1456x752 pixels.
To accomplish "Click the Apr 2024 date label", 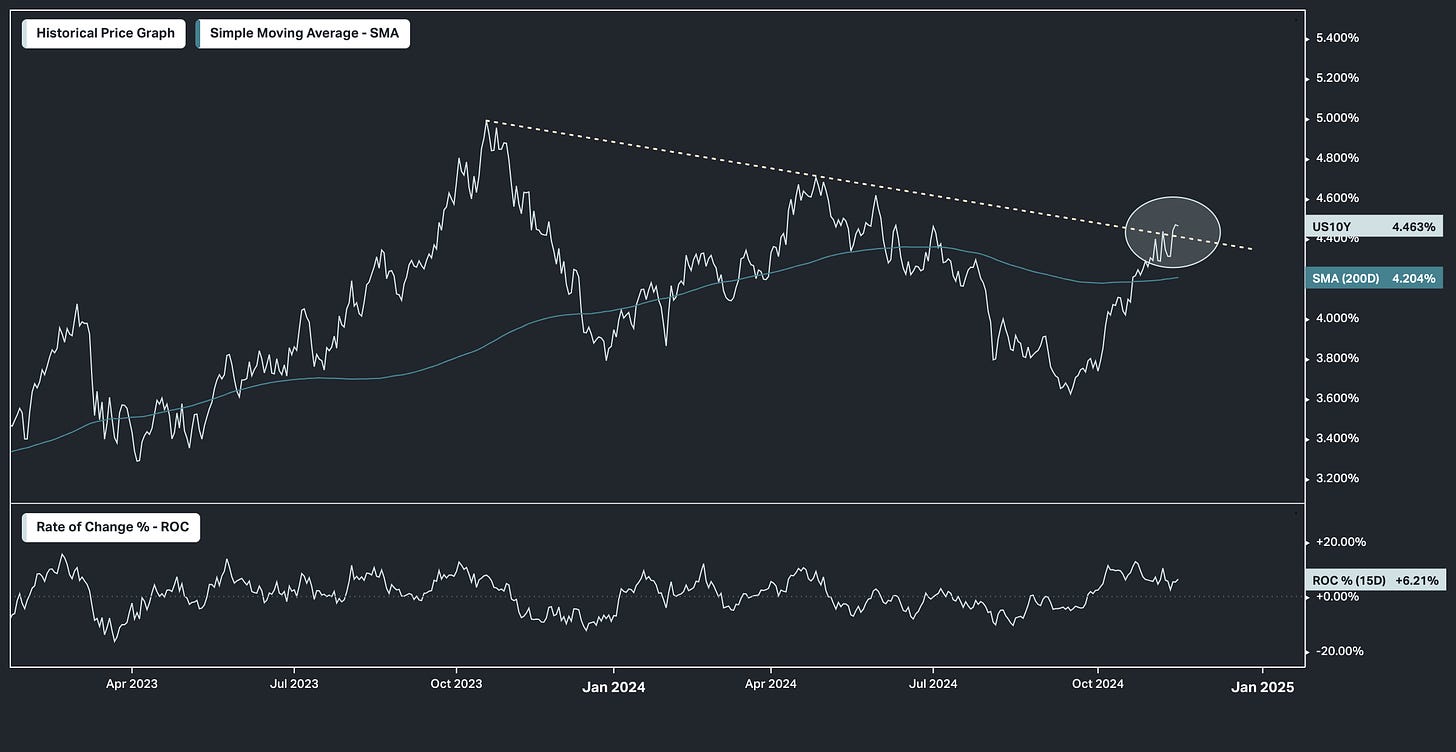I will pyautogui.click(x=771, y=685).
